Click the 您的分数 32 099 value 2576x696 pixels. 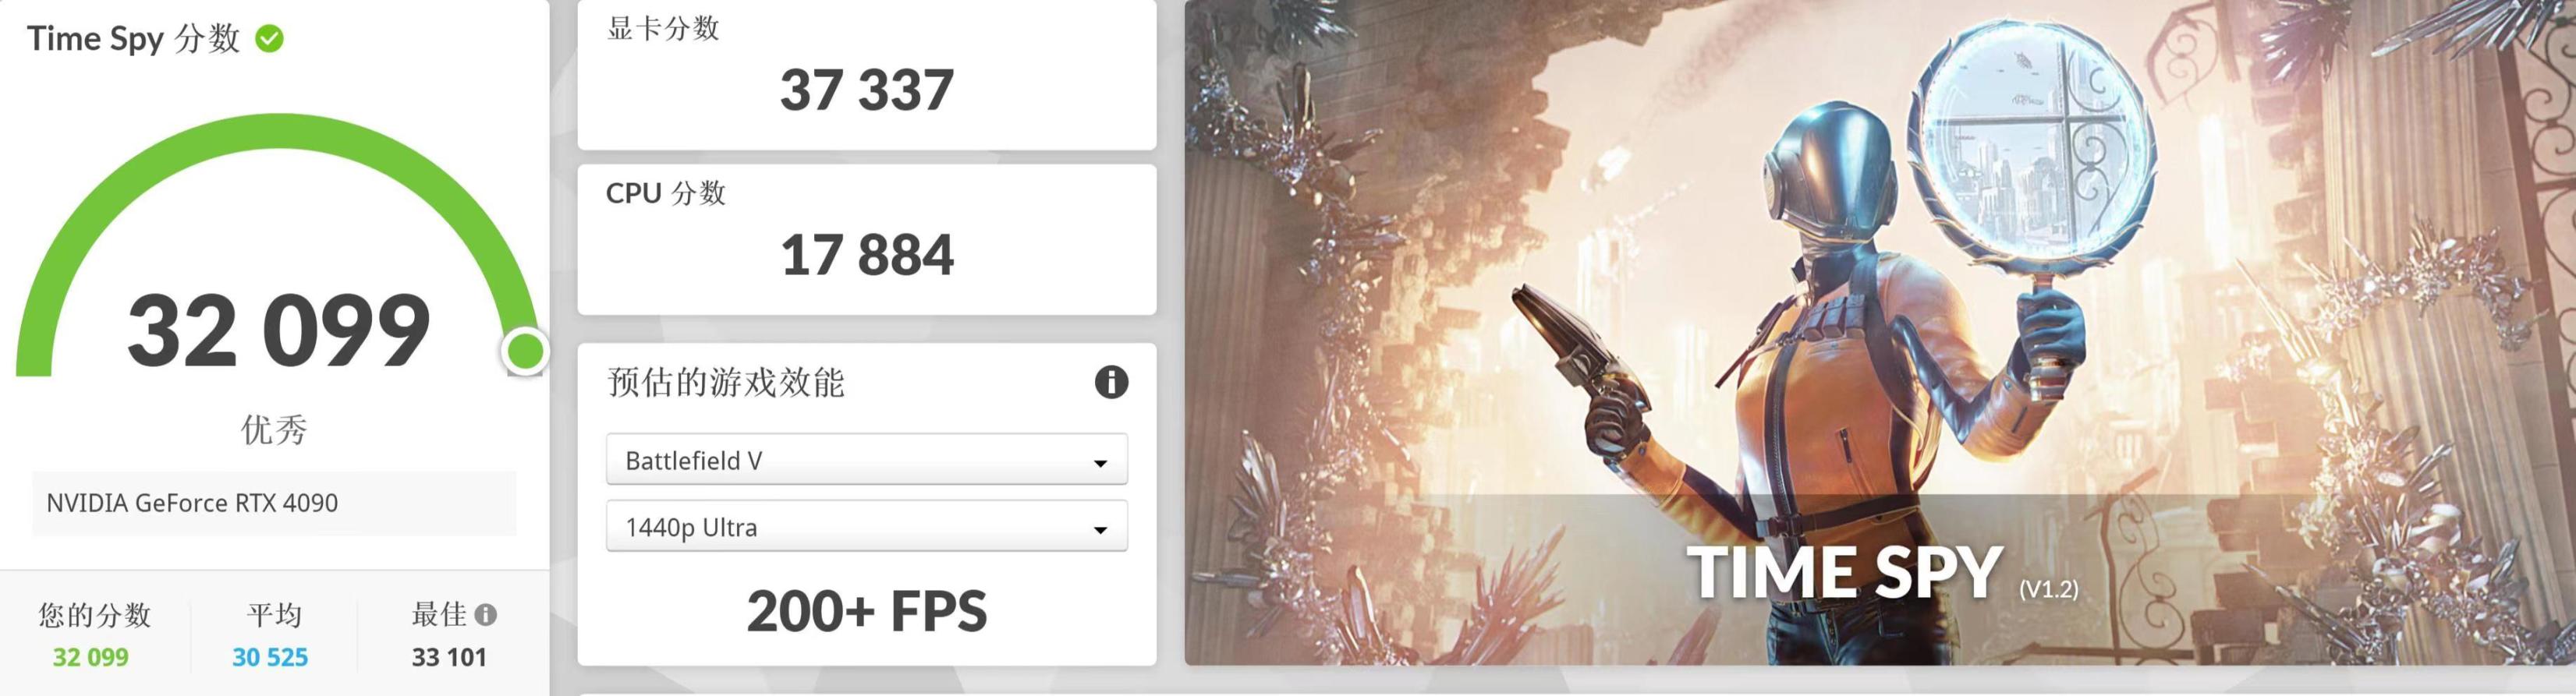91,657
